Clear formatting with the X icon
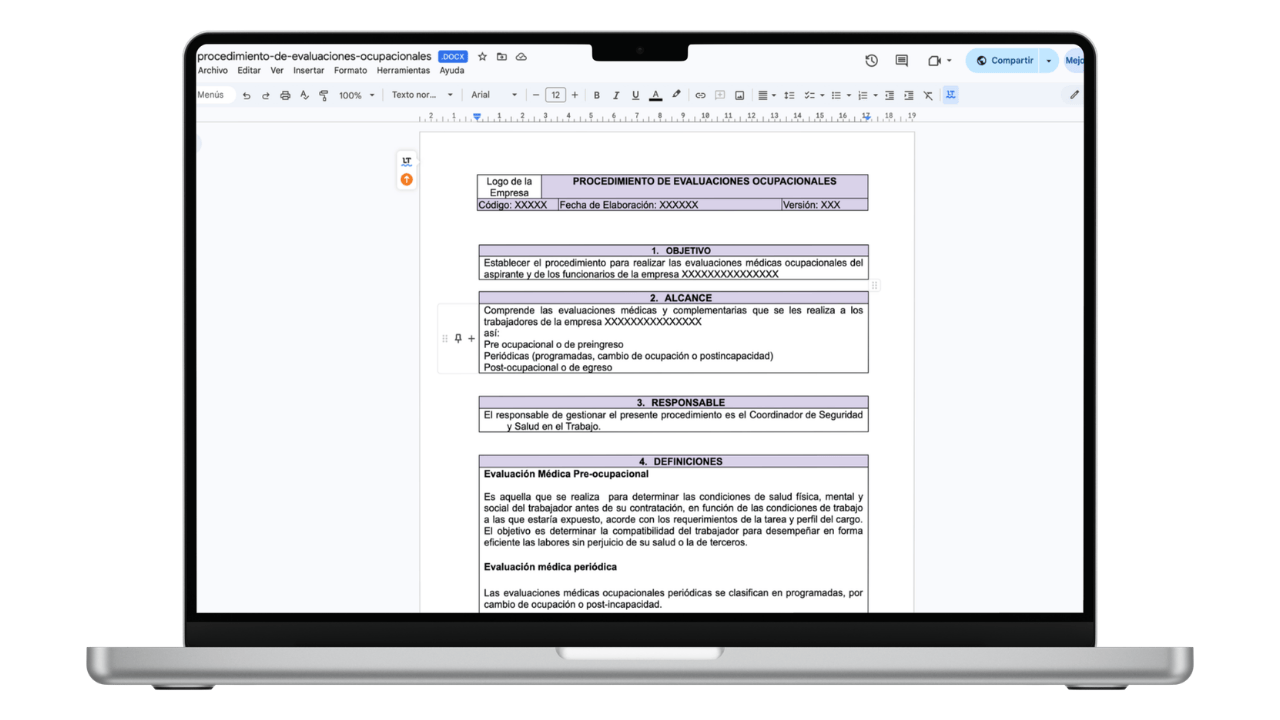The height and width of the screenshot is (720, 1280). (928, 95)
